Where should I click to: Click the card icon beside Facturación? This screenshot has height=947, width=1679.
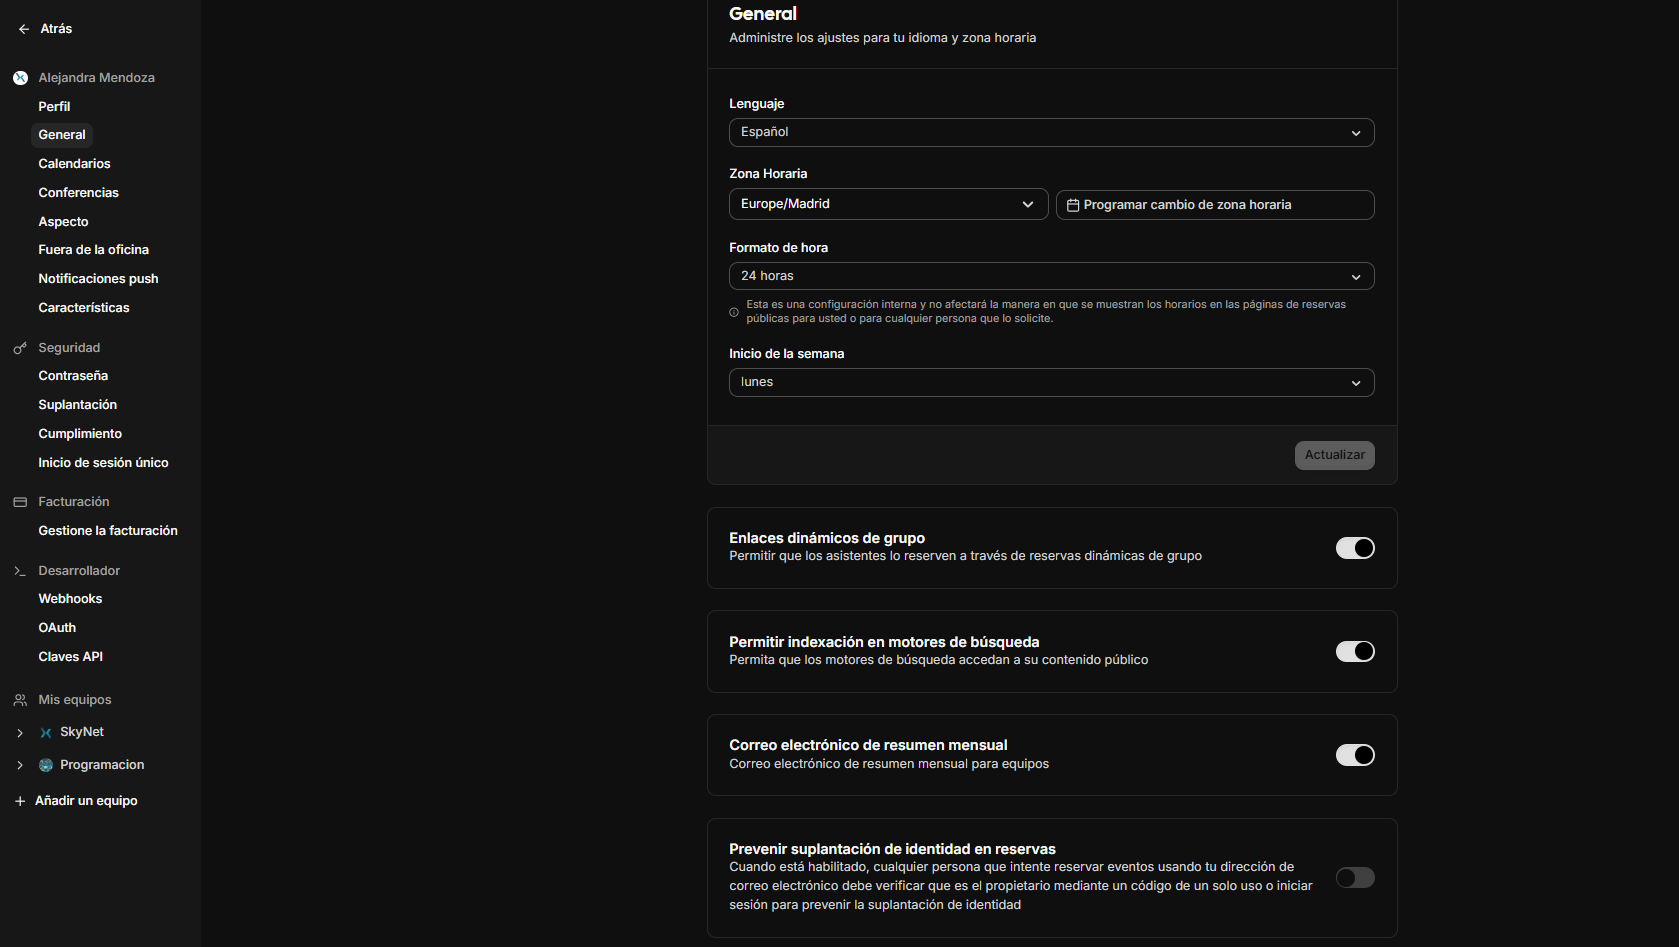tap(18, 501)
